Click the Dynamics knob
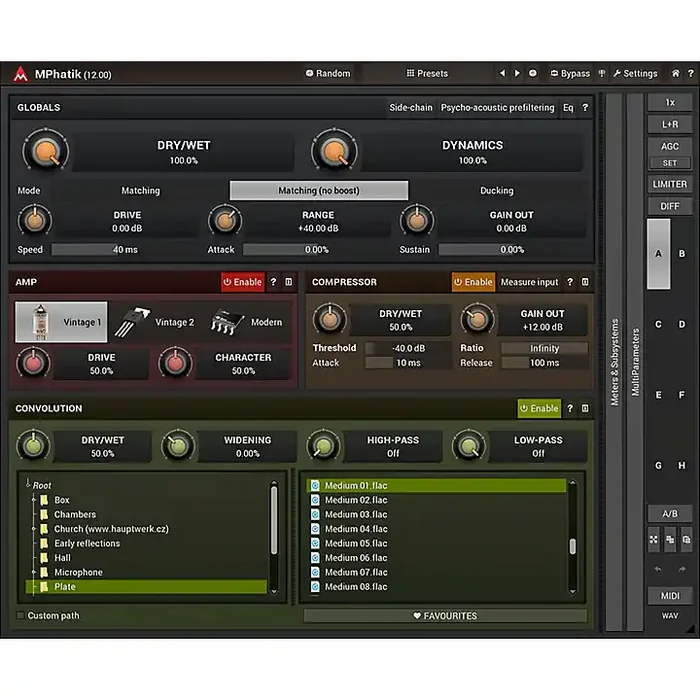Image resolution: width=700 pixels, height=700 pixels. point(334,151)
